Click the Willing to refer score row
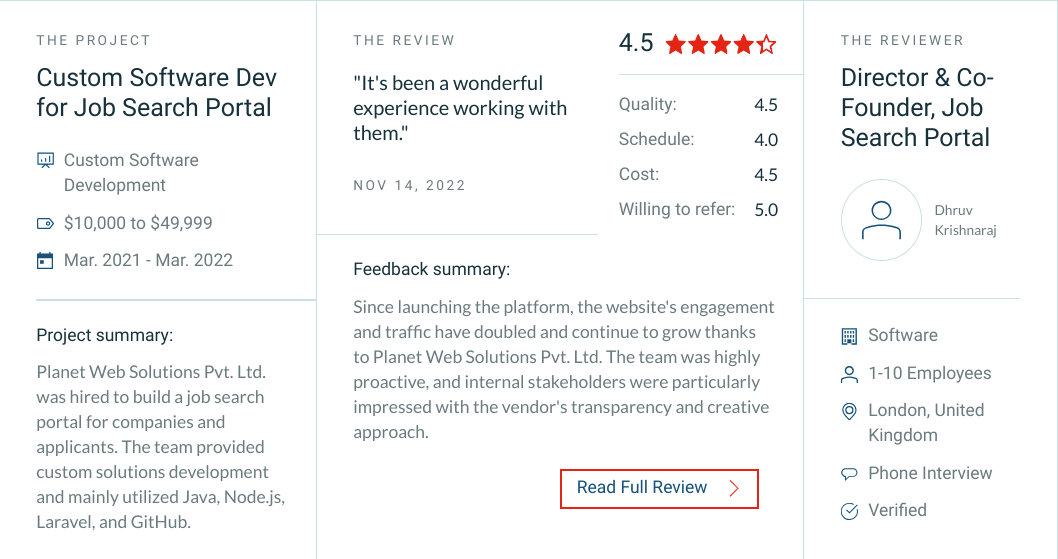 [698, 209]
